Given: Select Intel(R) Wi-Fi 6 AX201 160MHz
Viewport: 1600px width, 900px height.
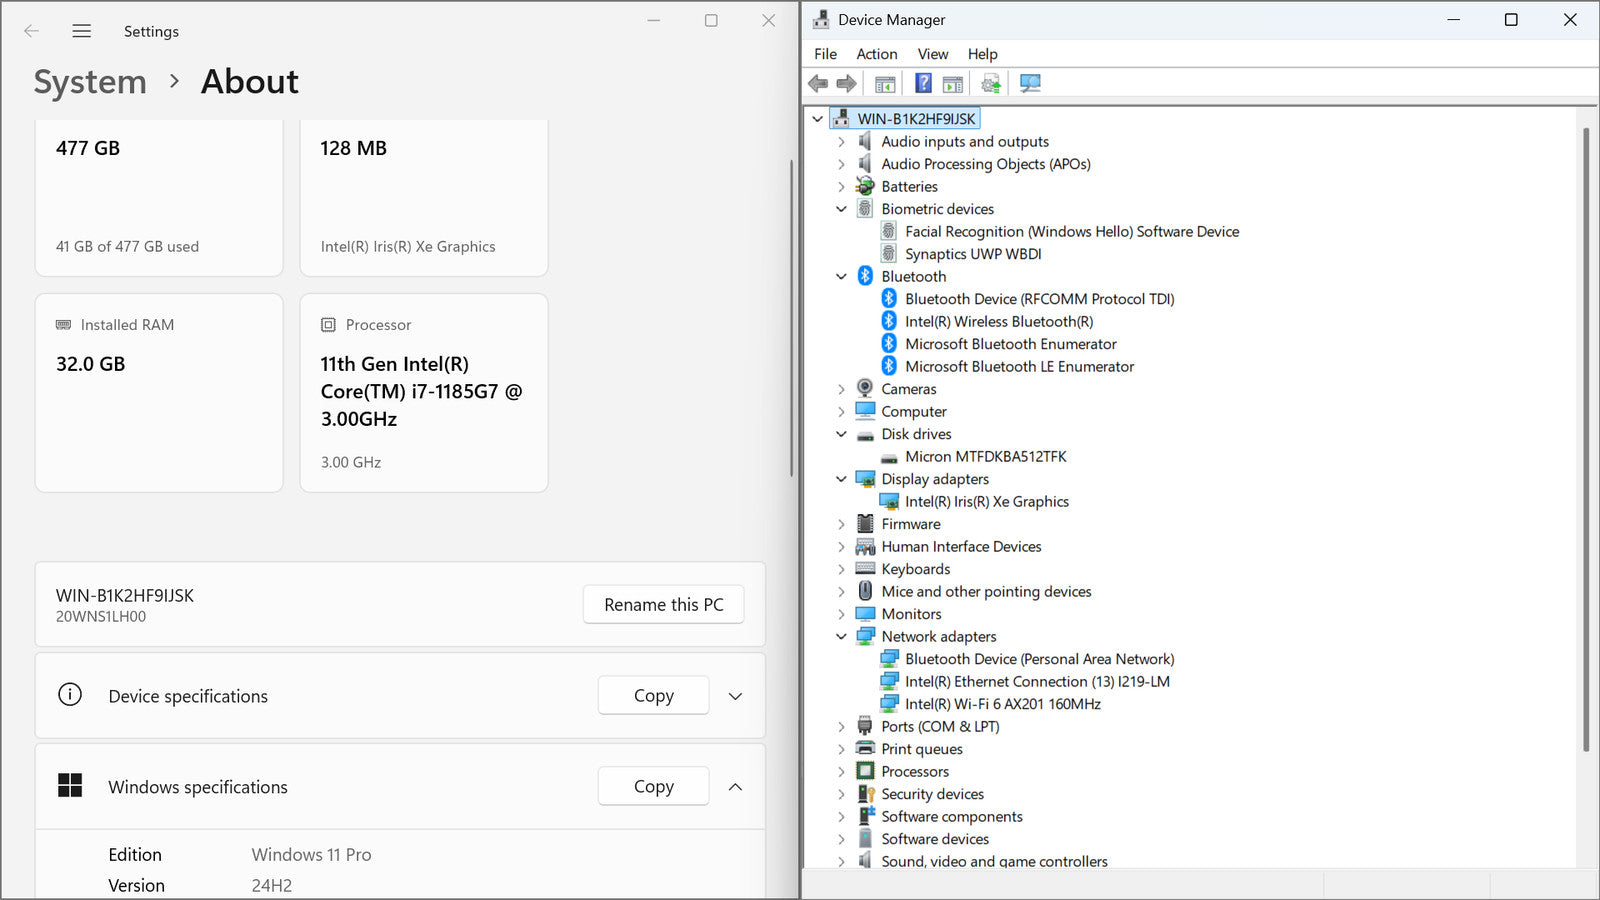Looking at the screenshot, I should click(1003, 704).
